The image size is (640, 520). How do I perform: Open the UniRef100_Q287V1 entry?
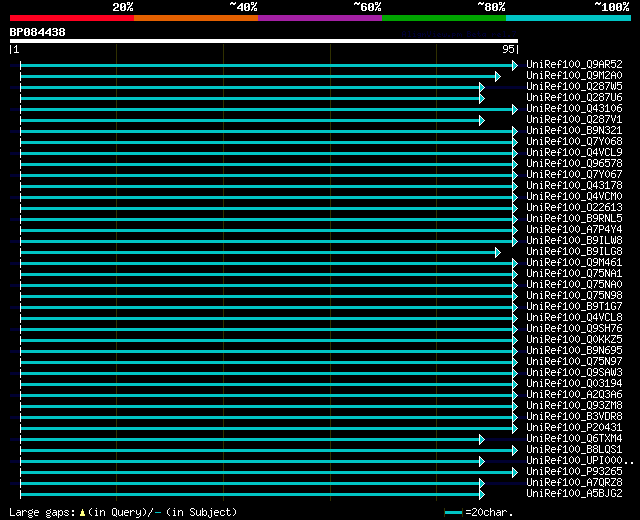point(574,120)
